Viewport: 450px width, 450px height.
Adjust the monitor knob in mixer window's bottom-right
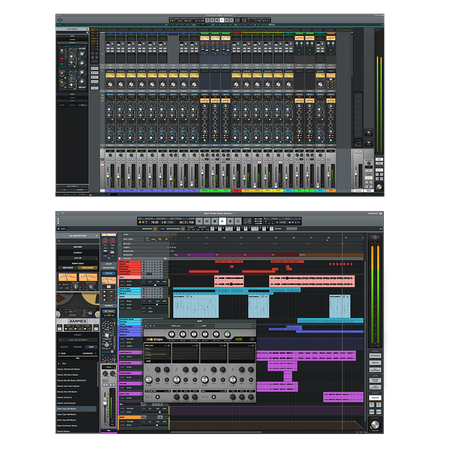point(379,187)
